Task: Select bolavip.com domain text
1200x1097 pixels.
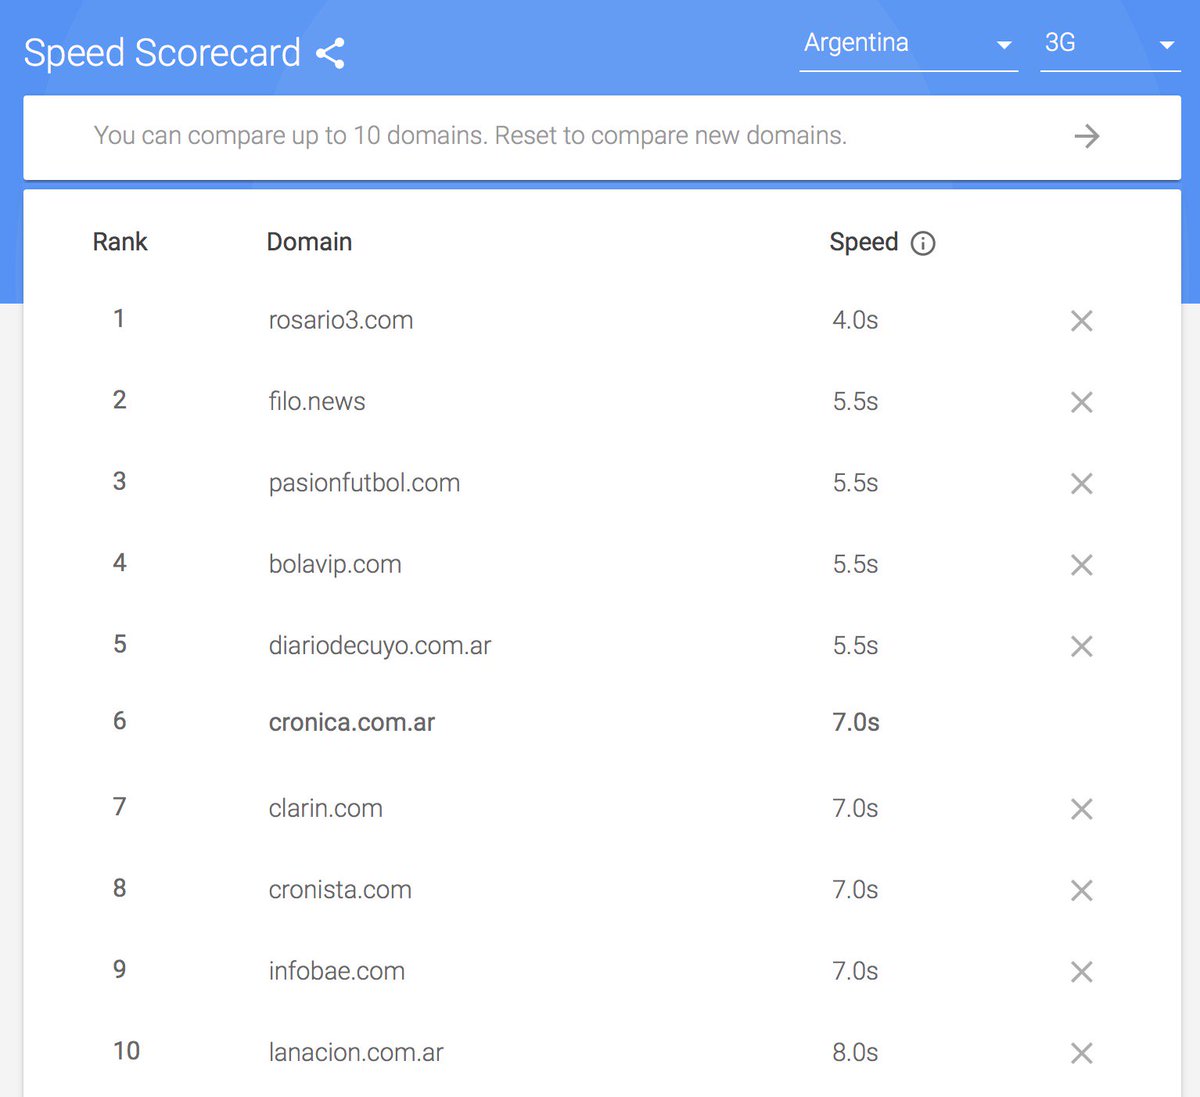Action: click(x=335, y=564)
